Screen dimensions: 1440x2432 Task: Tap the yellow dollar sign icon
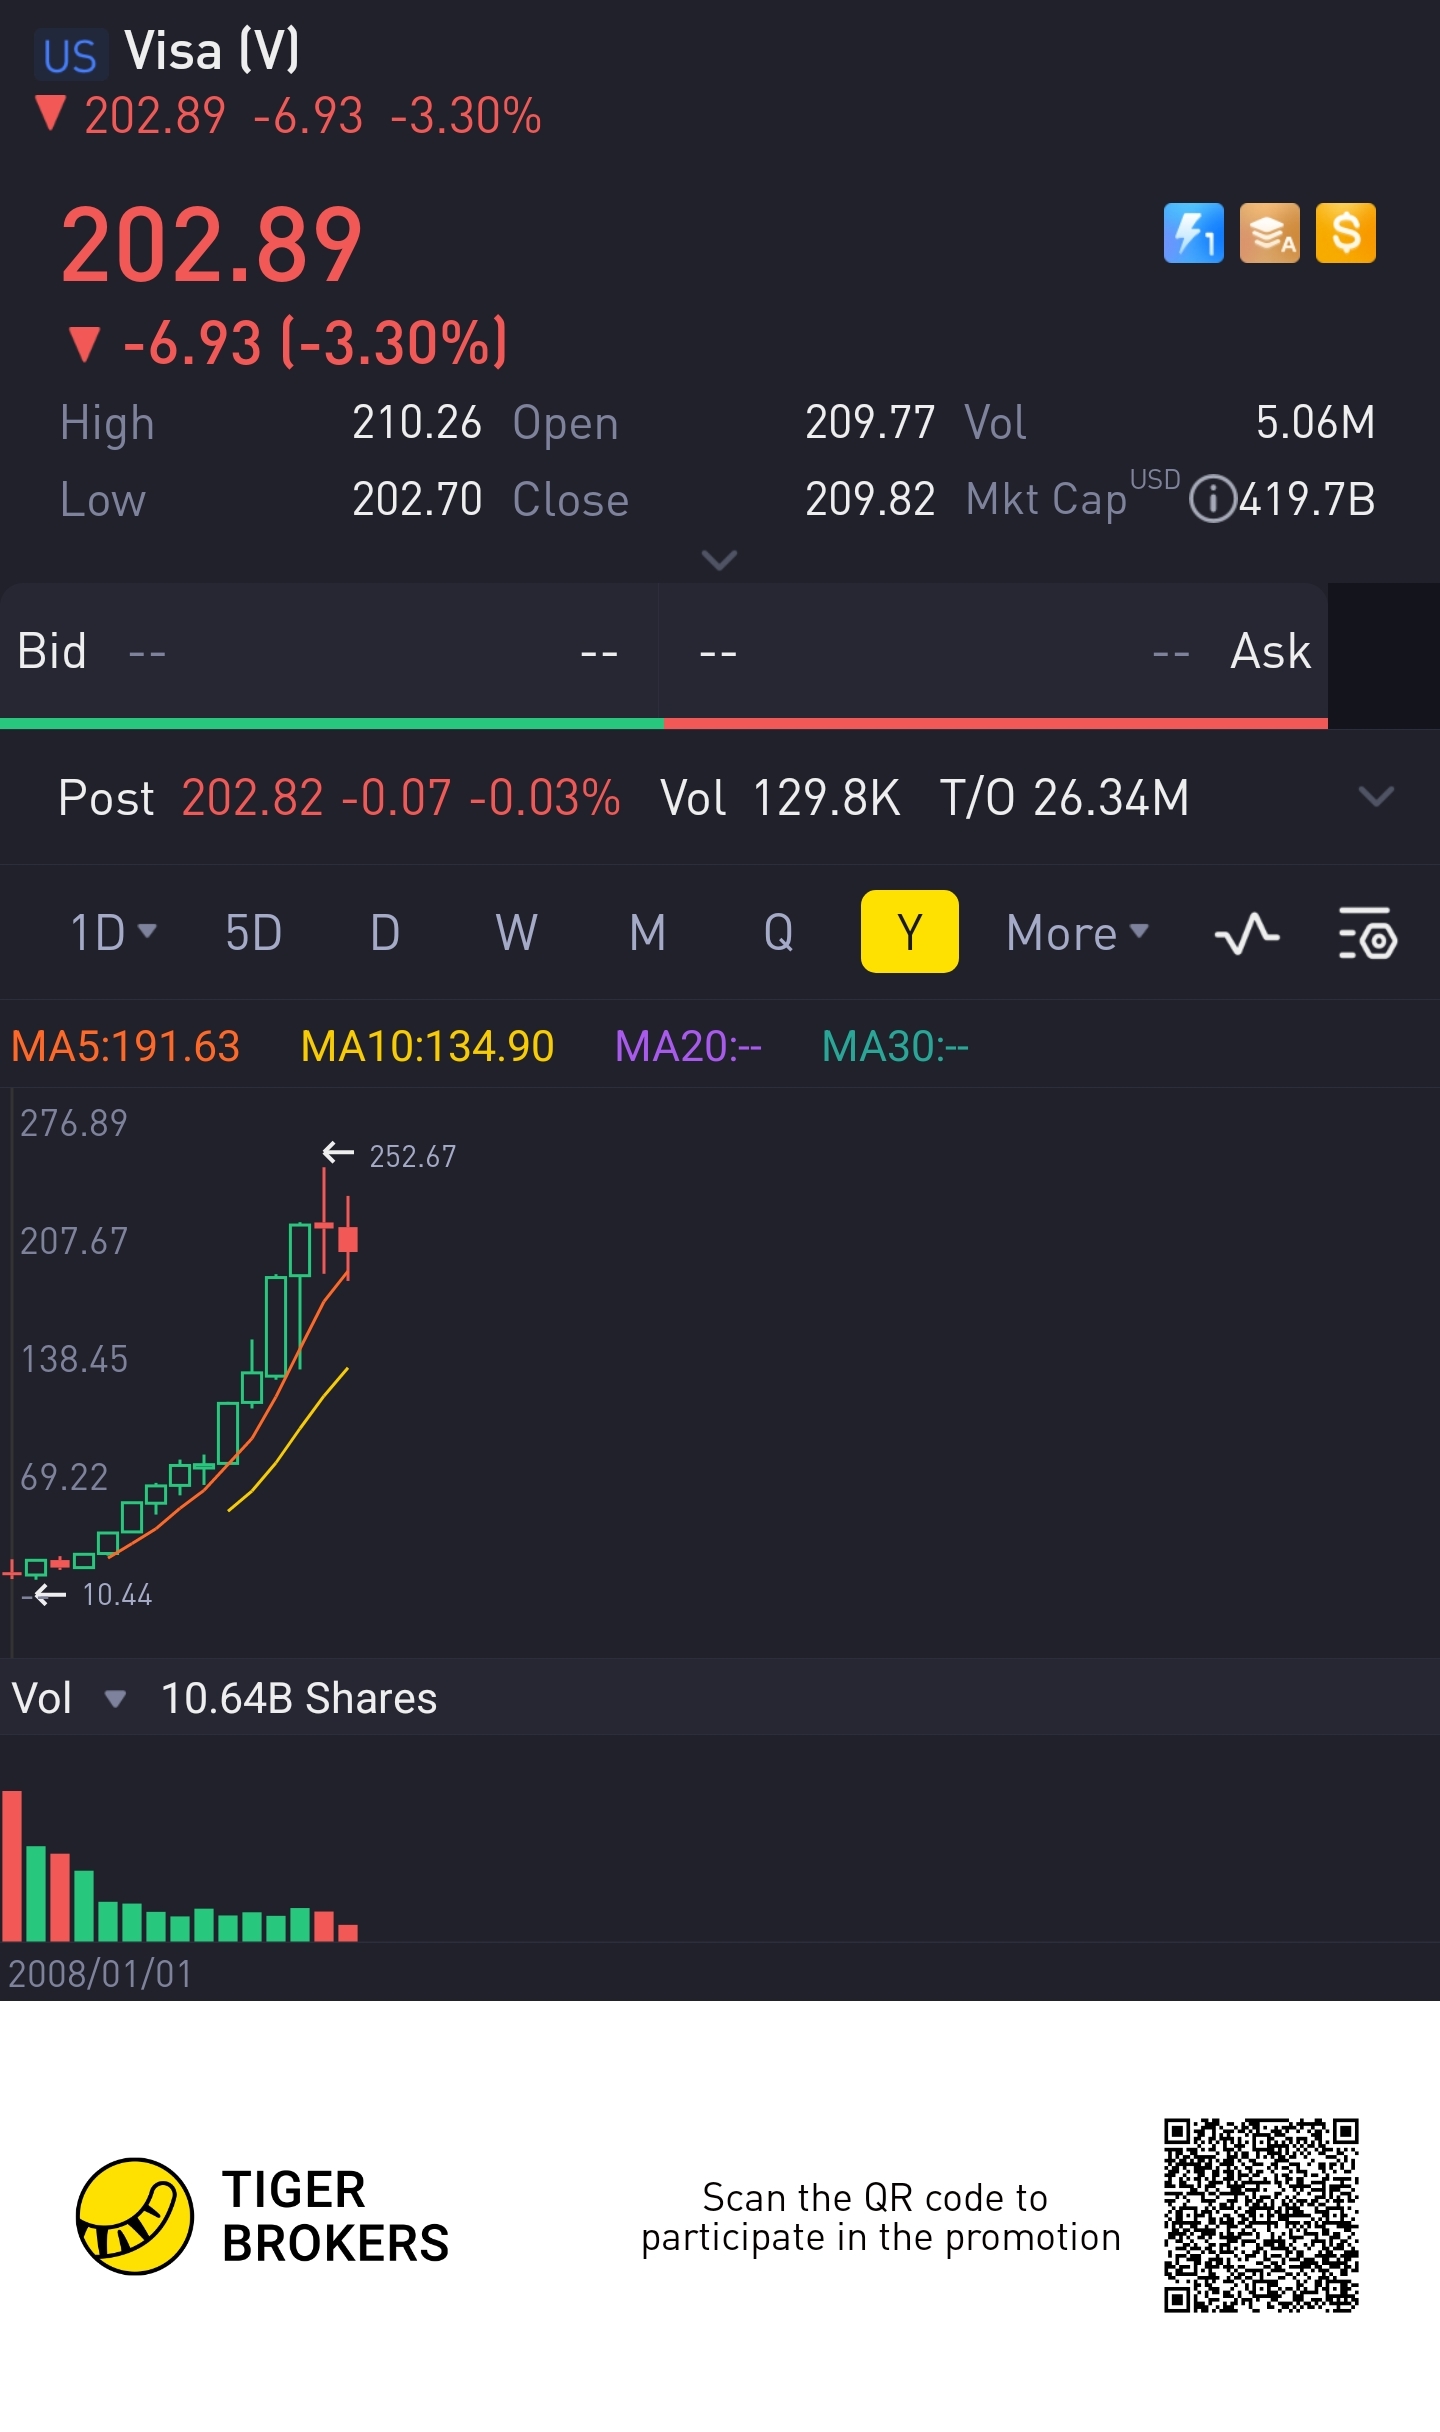1345,233
